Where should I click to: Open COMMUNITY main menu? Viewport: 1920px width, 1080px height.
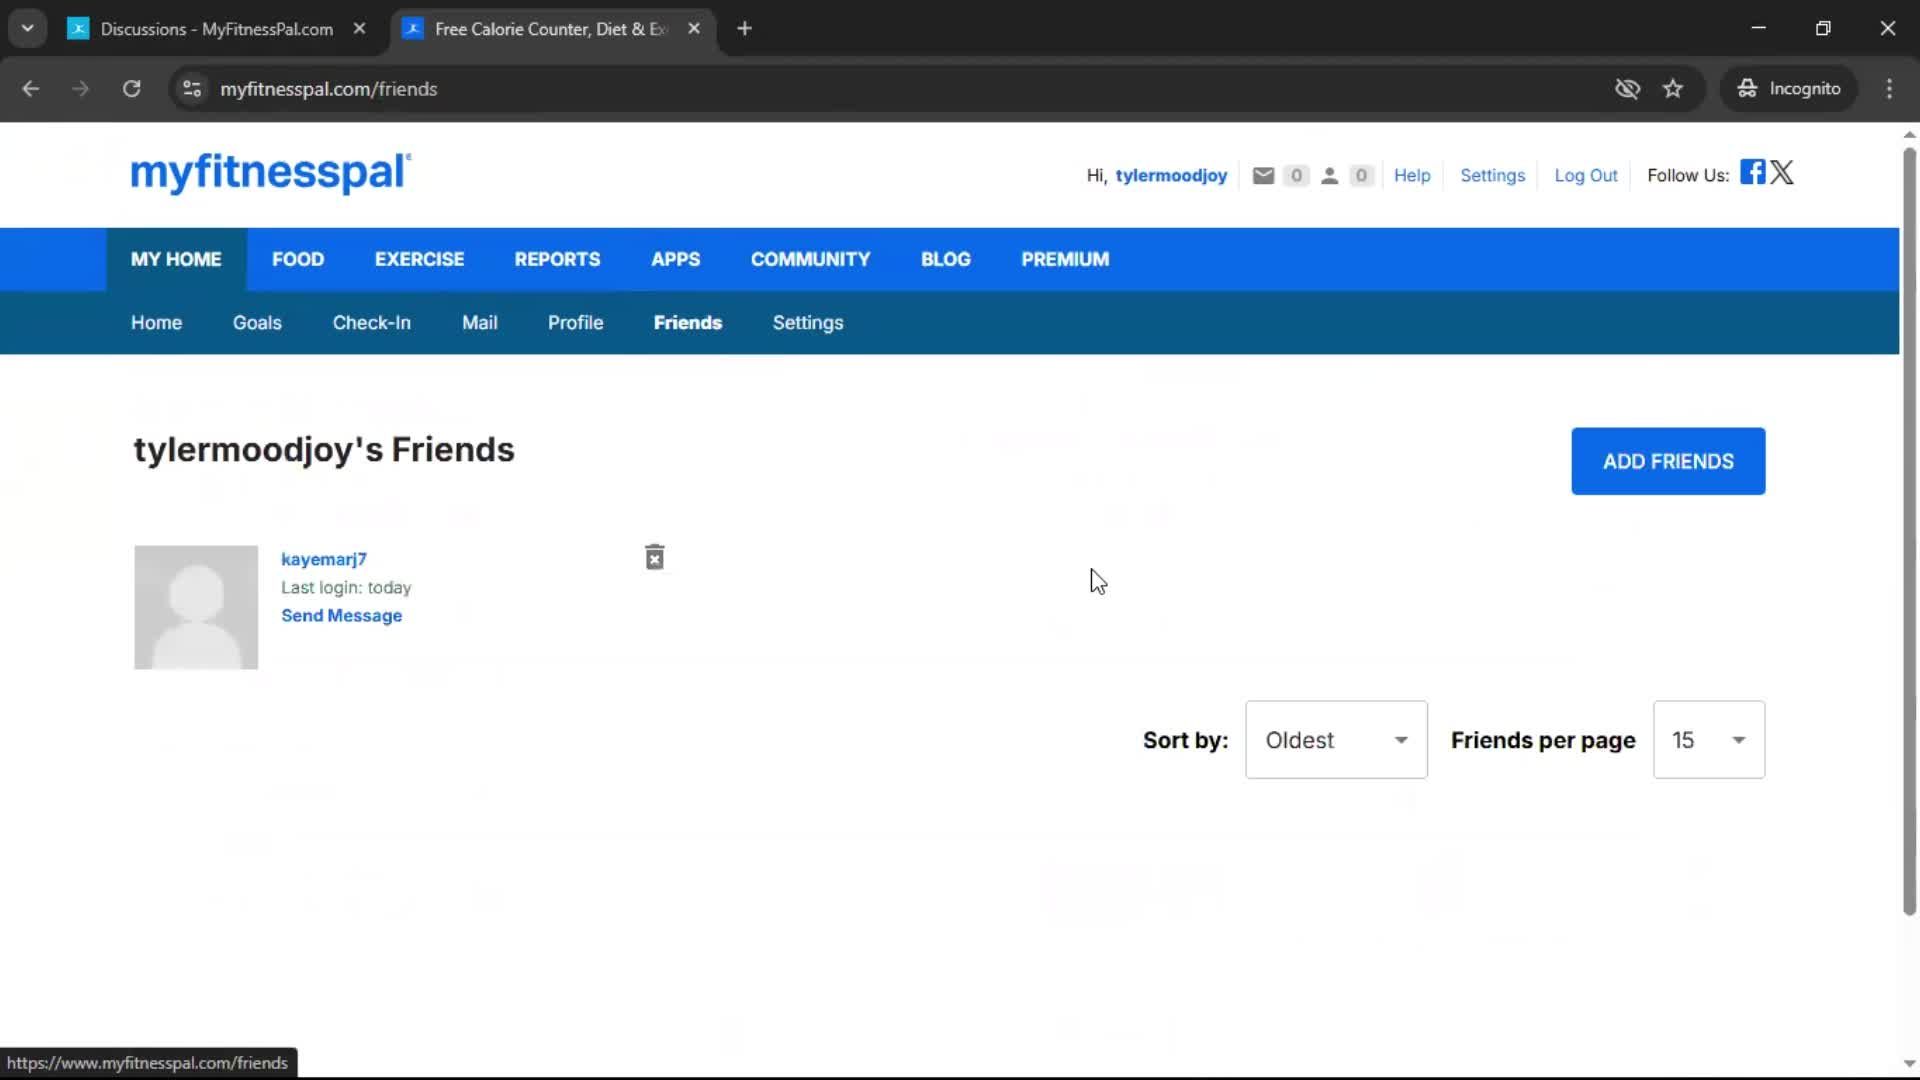tap(811, 259)
